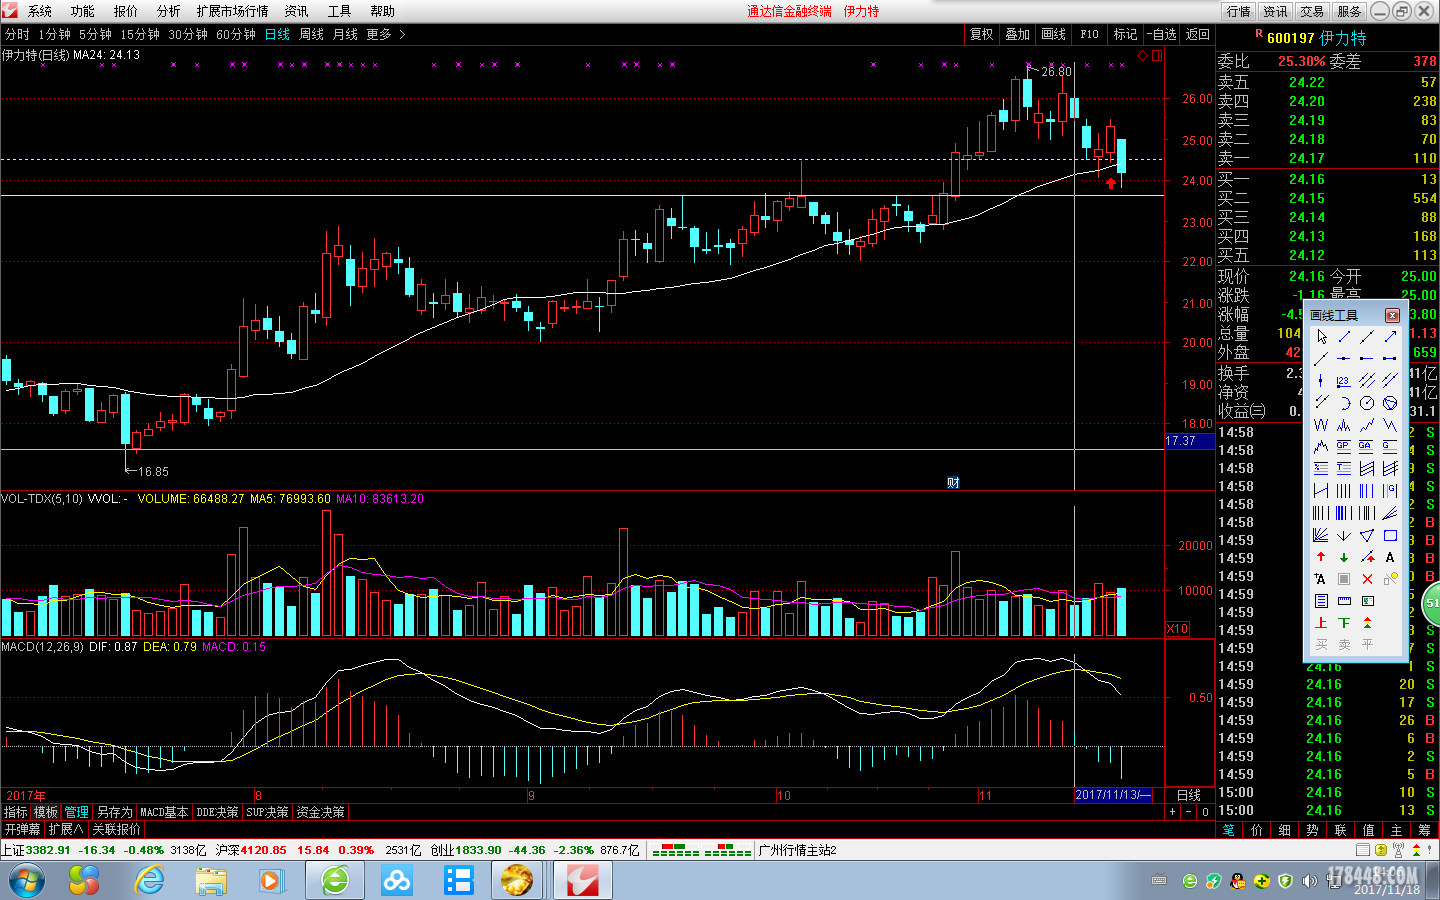This screenshot has width=1440, height=900.
Task: Switch chart period to 60分钟
Action: click(x=236, y=34)
